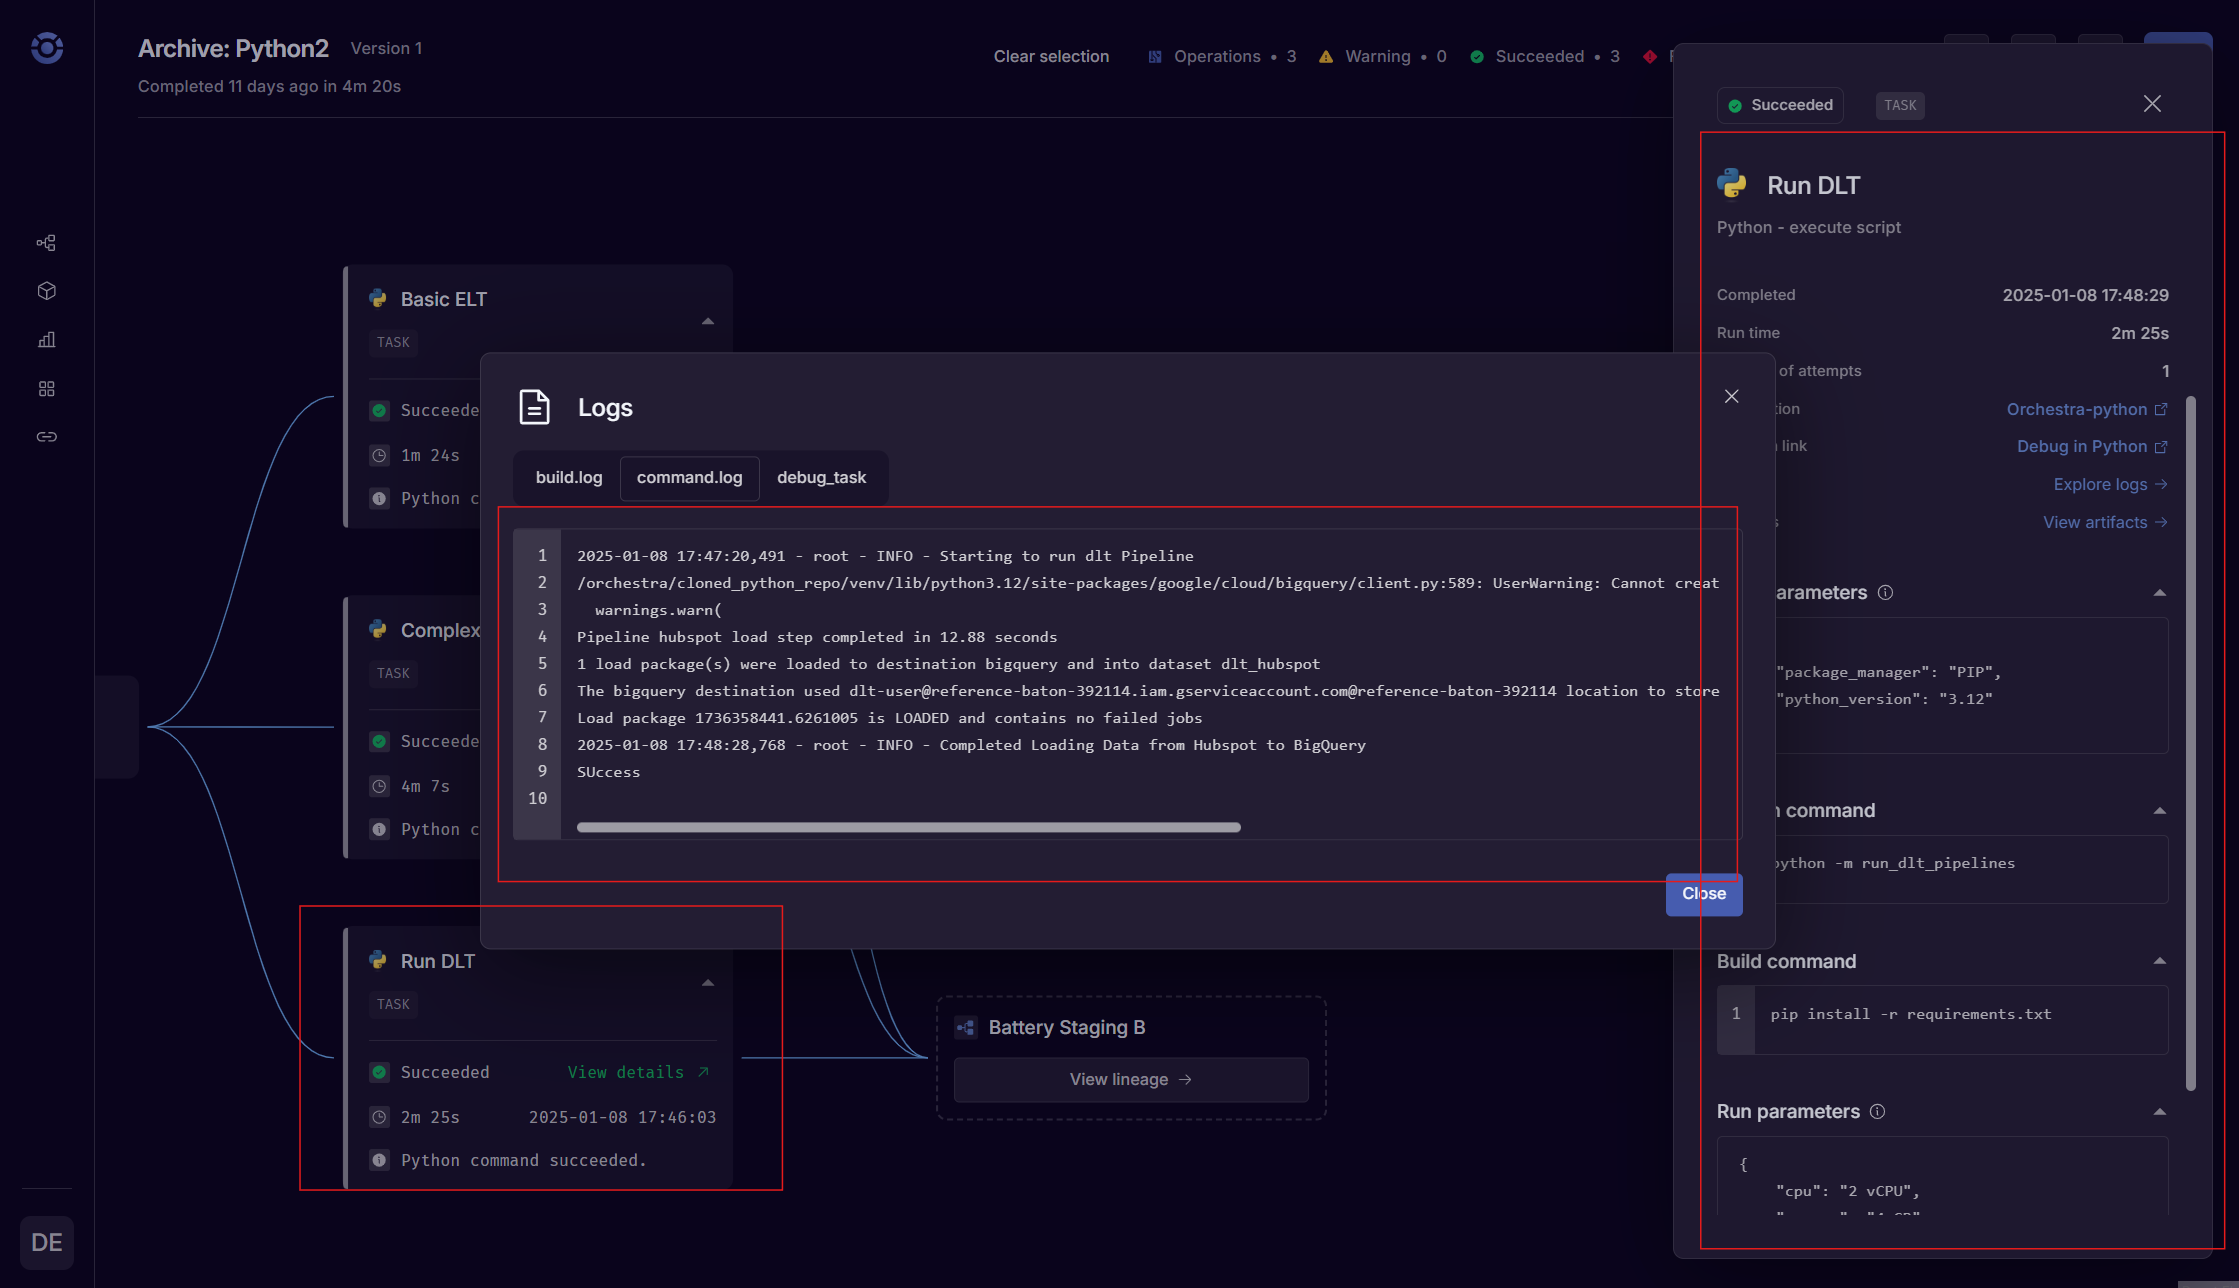Click the connections icon in left sidebar

[45, 437]
